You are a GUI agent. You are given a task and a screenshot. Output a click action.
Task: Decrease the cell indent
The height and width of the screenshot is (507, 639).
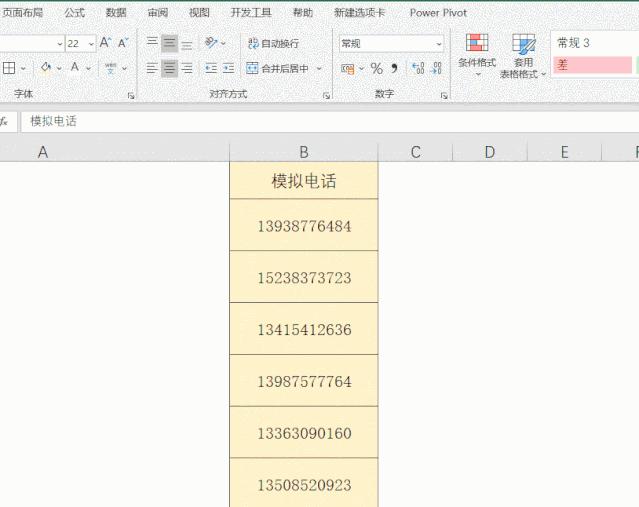[x=211, y=68]
